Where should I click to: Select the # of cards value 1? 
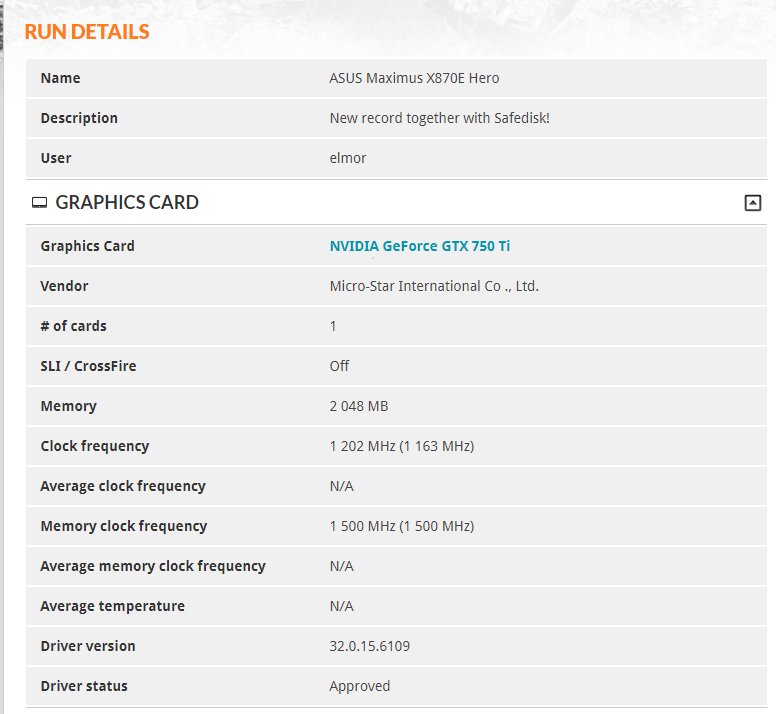point(333,326)
